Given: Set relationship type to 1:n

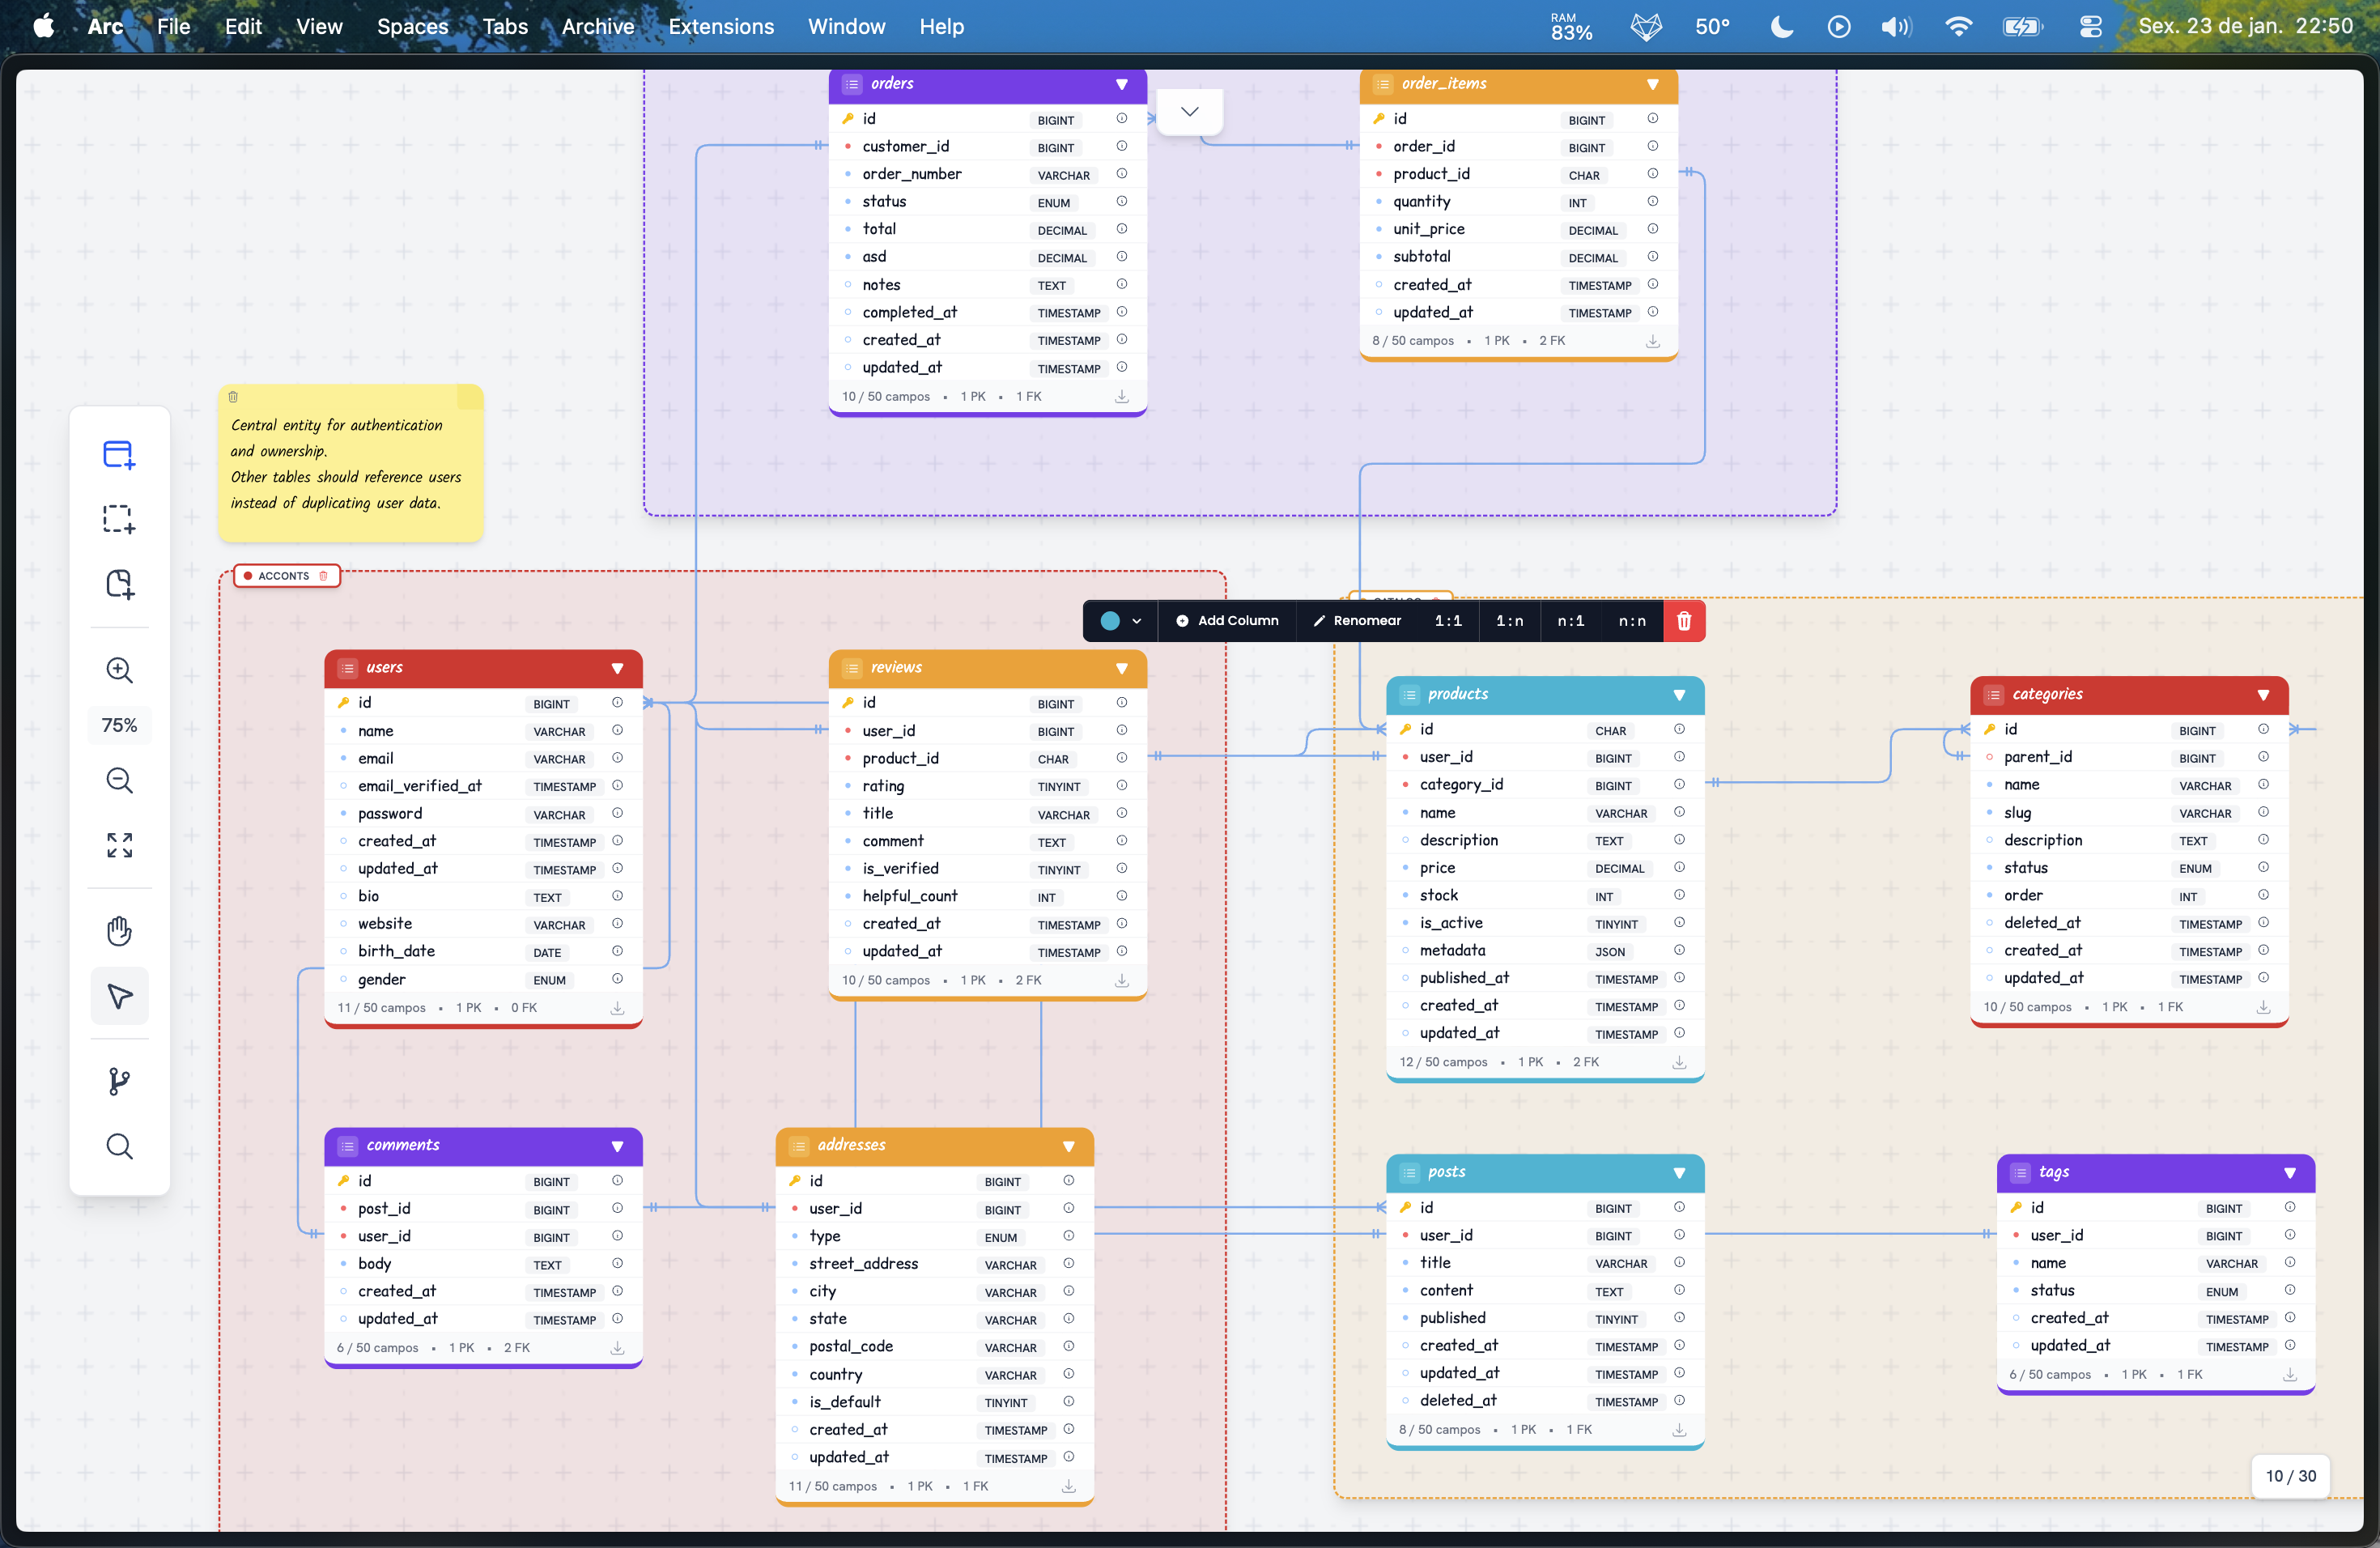Looking at the screenshot, I should tap(1509, 621).
